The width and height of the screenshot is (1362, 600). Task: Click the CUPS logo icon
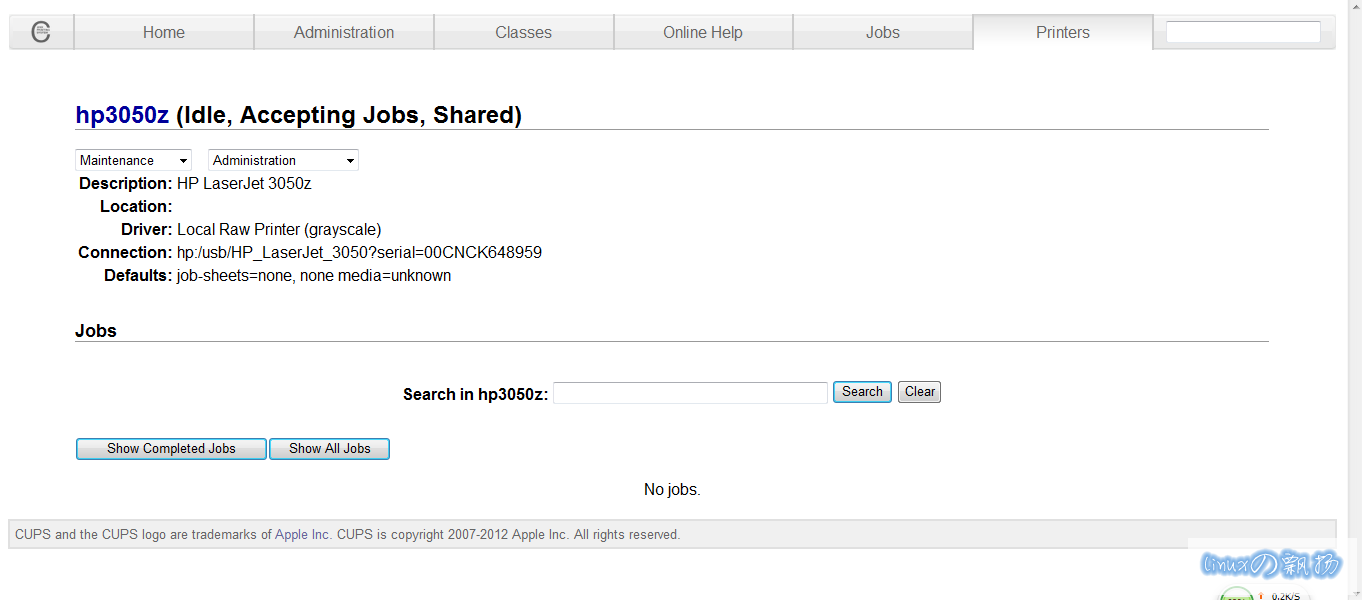click(41, 32)
